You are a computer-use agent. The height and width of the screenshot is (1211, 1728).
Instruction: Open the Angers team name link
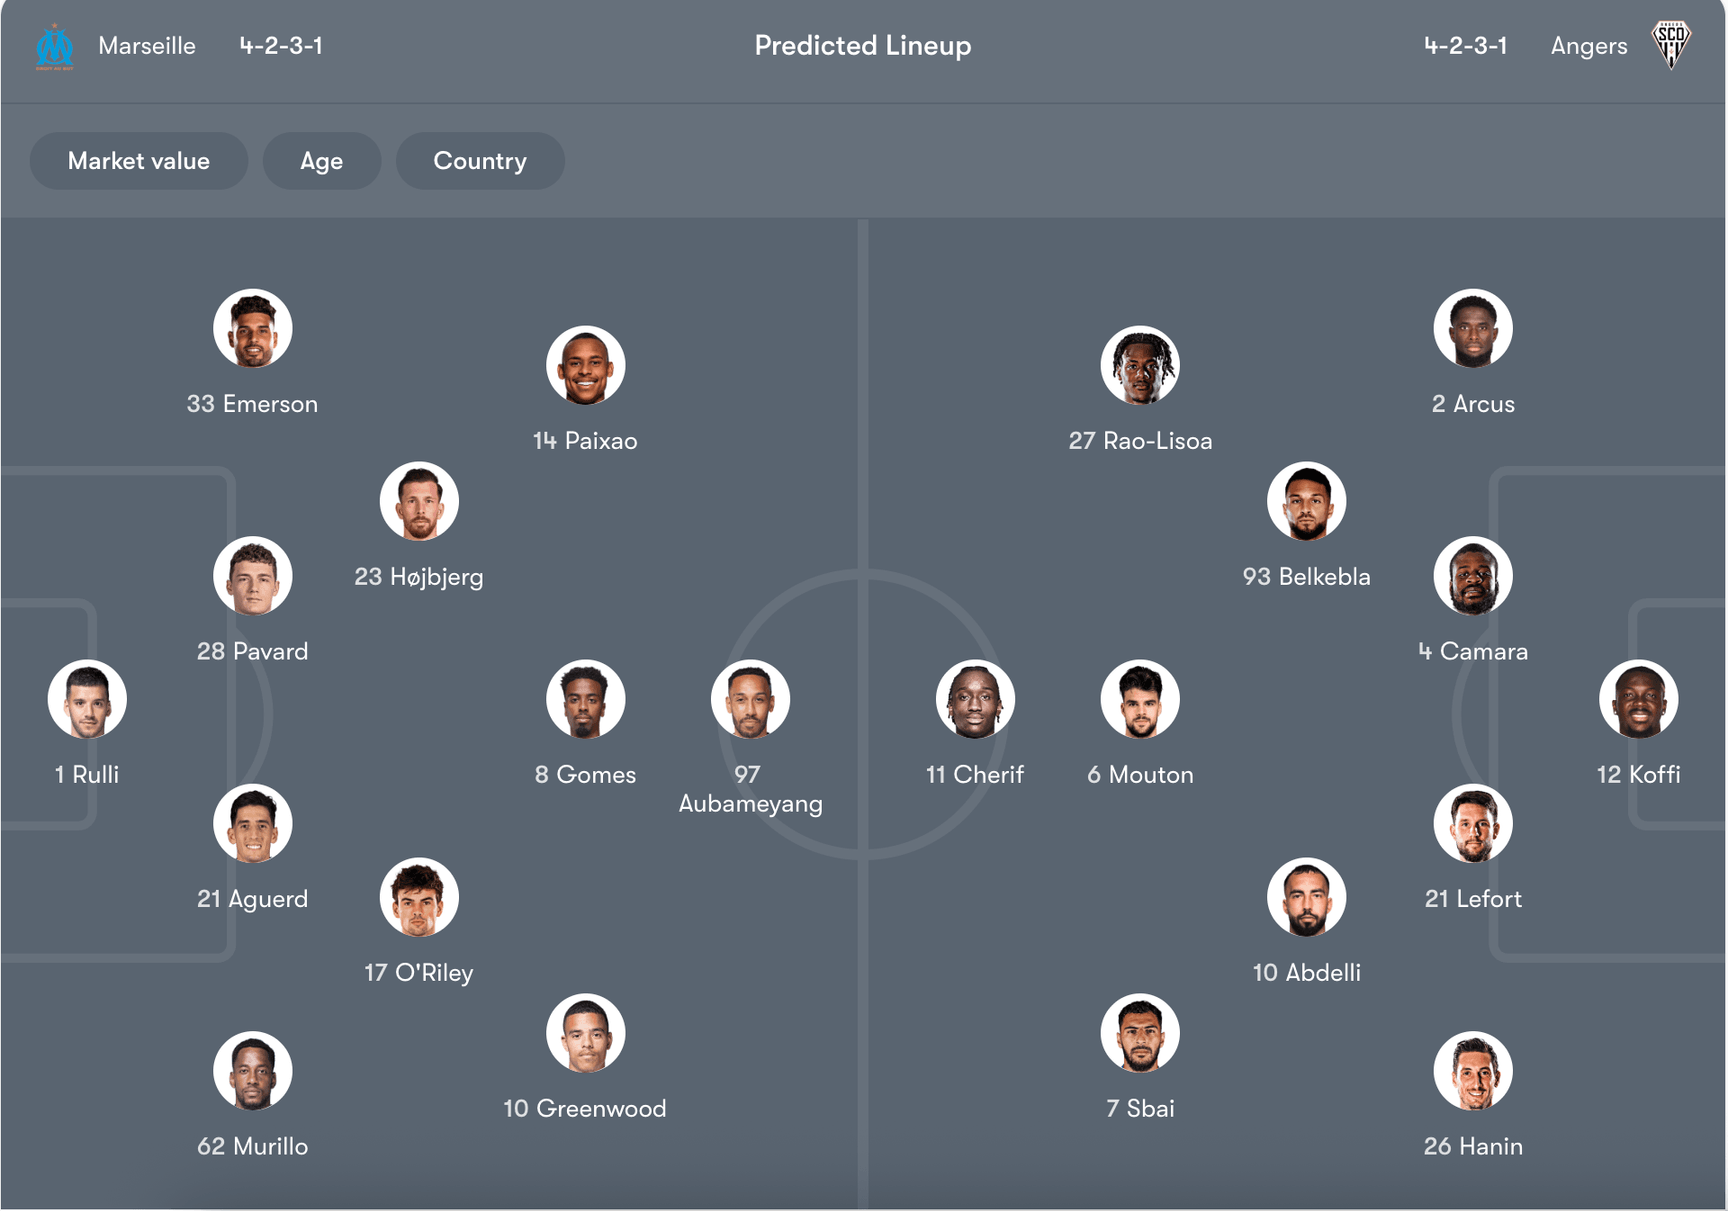point(1588,46)
